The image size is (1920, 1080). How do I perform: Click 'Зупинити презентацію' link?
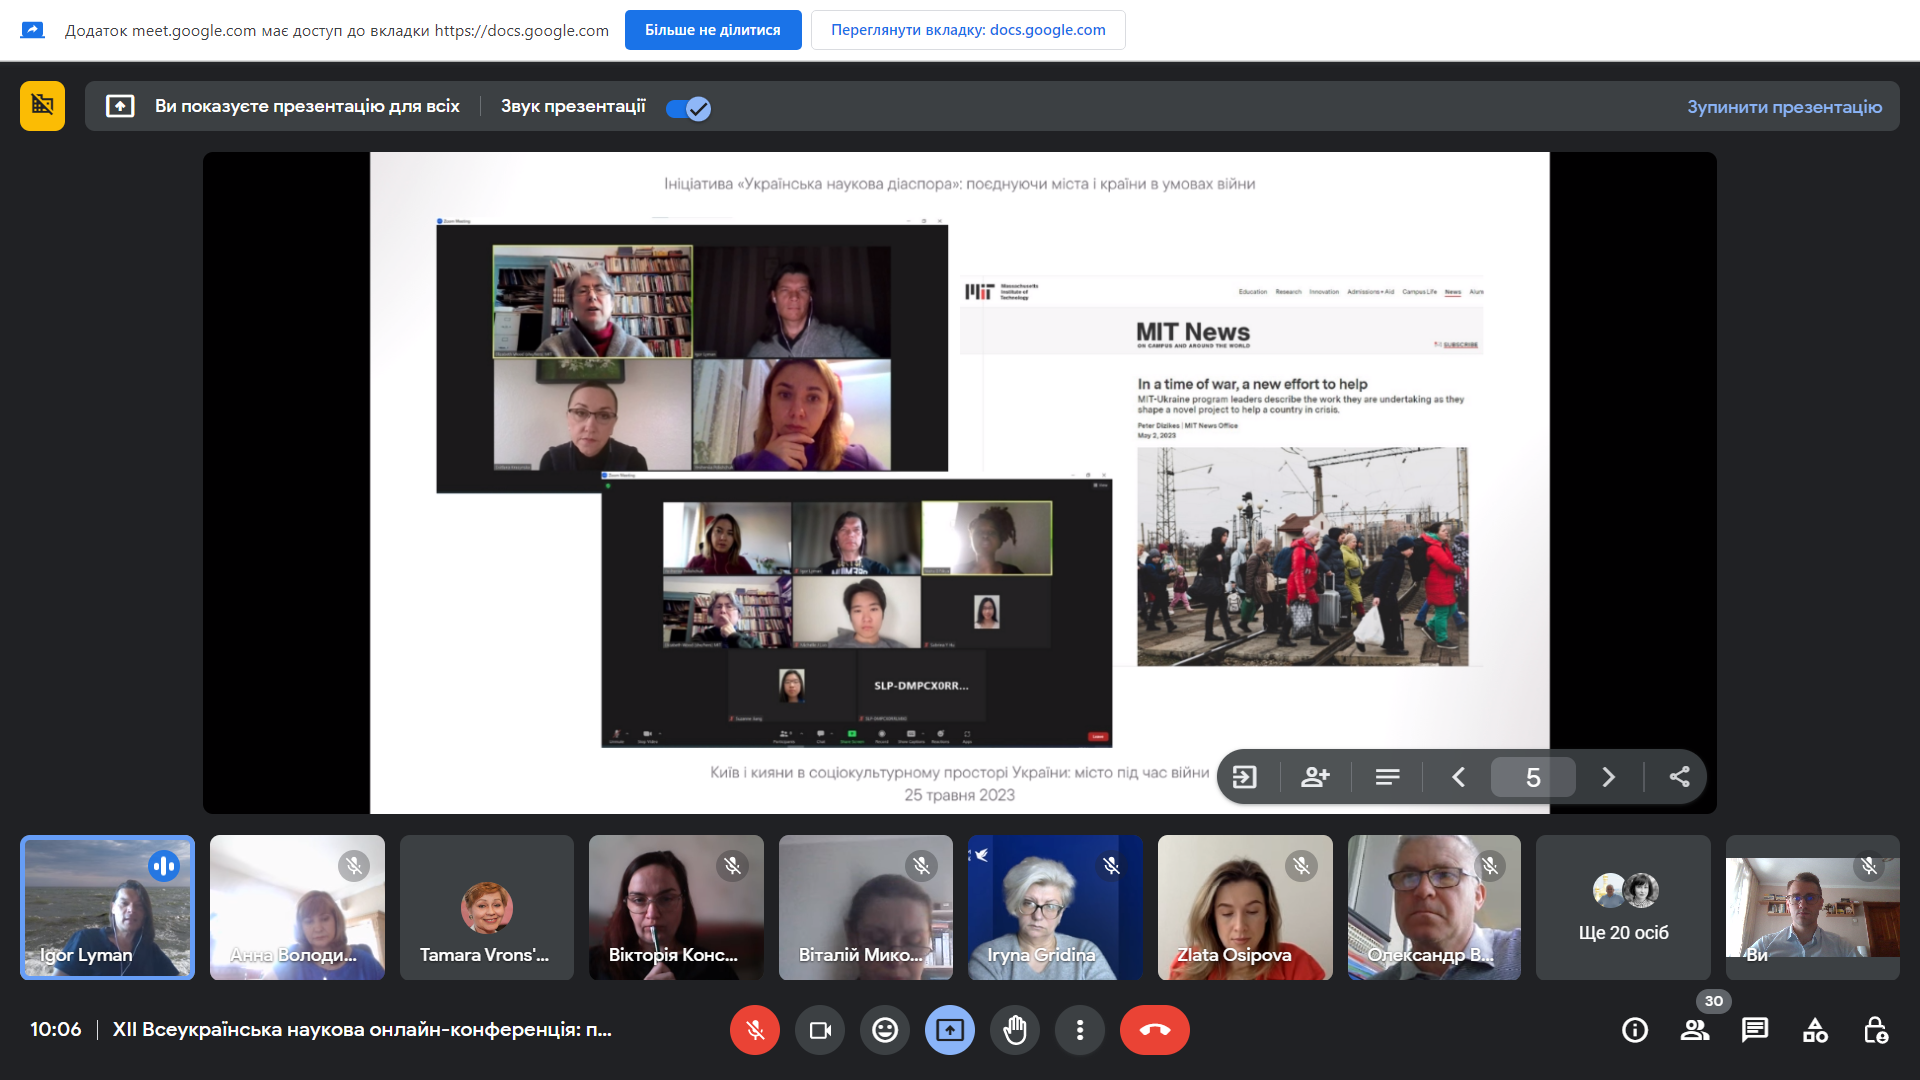point(1784,107)
